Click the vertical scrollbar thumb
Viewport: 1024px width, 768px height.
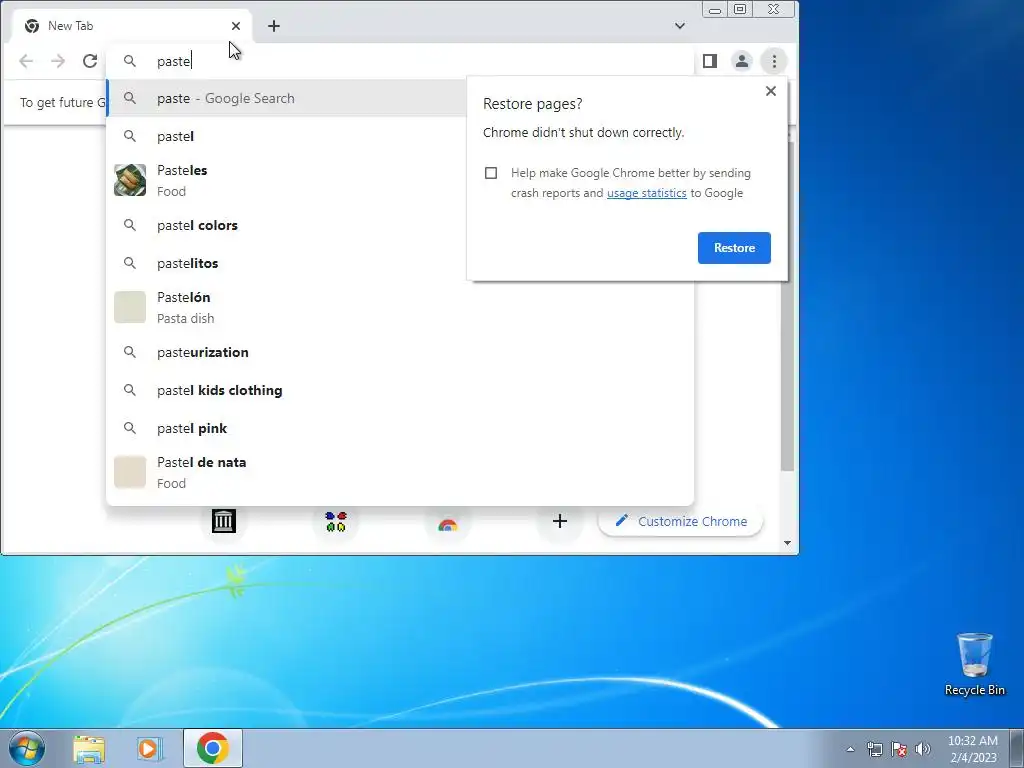(x=787, y=307)
